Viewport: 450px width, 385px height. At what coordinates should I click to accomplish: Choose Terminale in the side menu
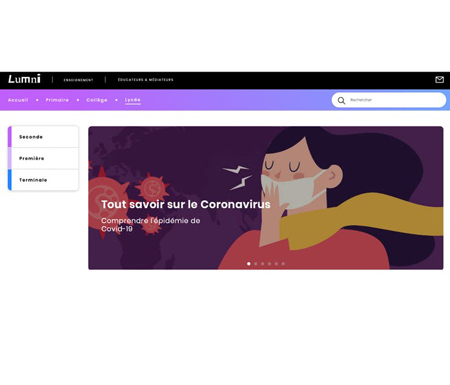(x=43, y=180)
